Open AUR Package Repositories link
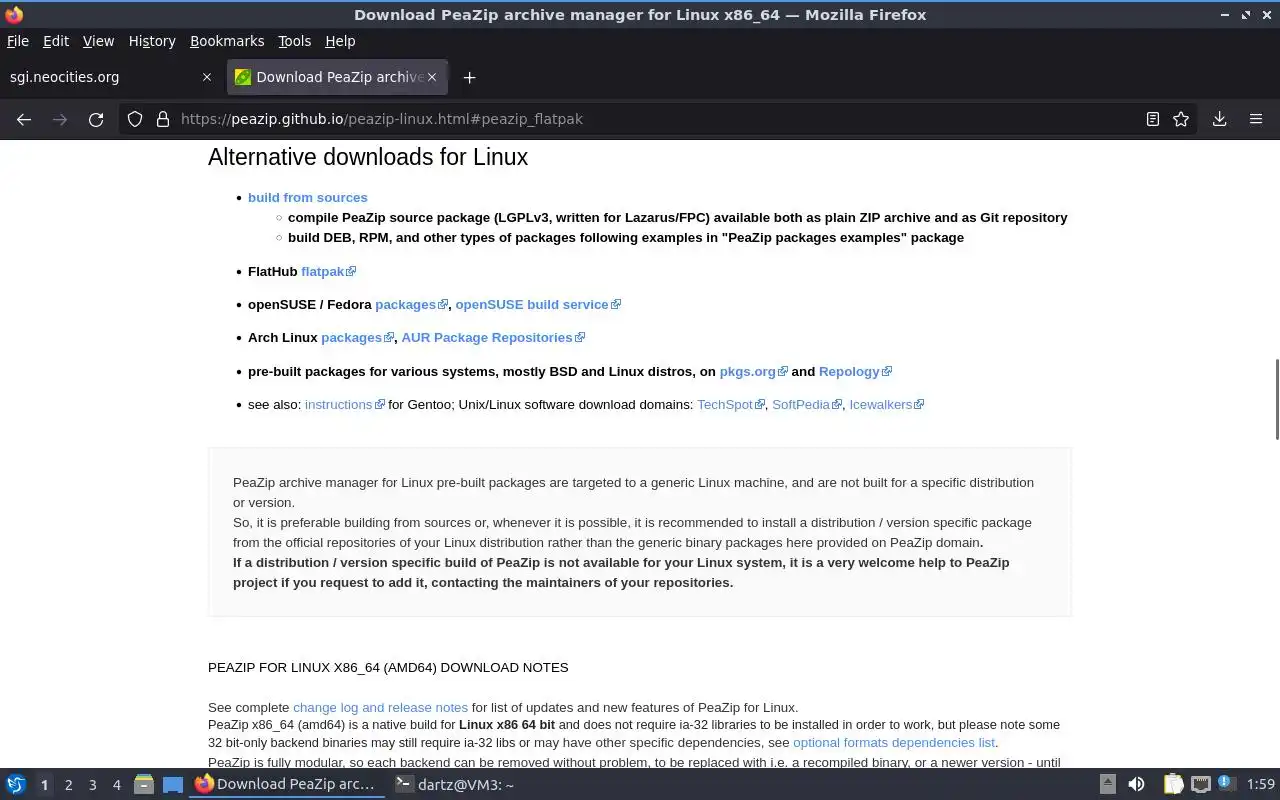 click(x=493, y=337)
